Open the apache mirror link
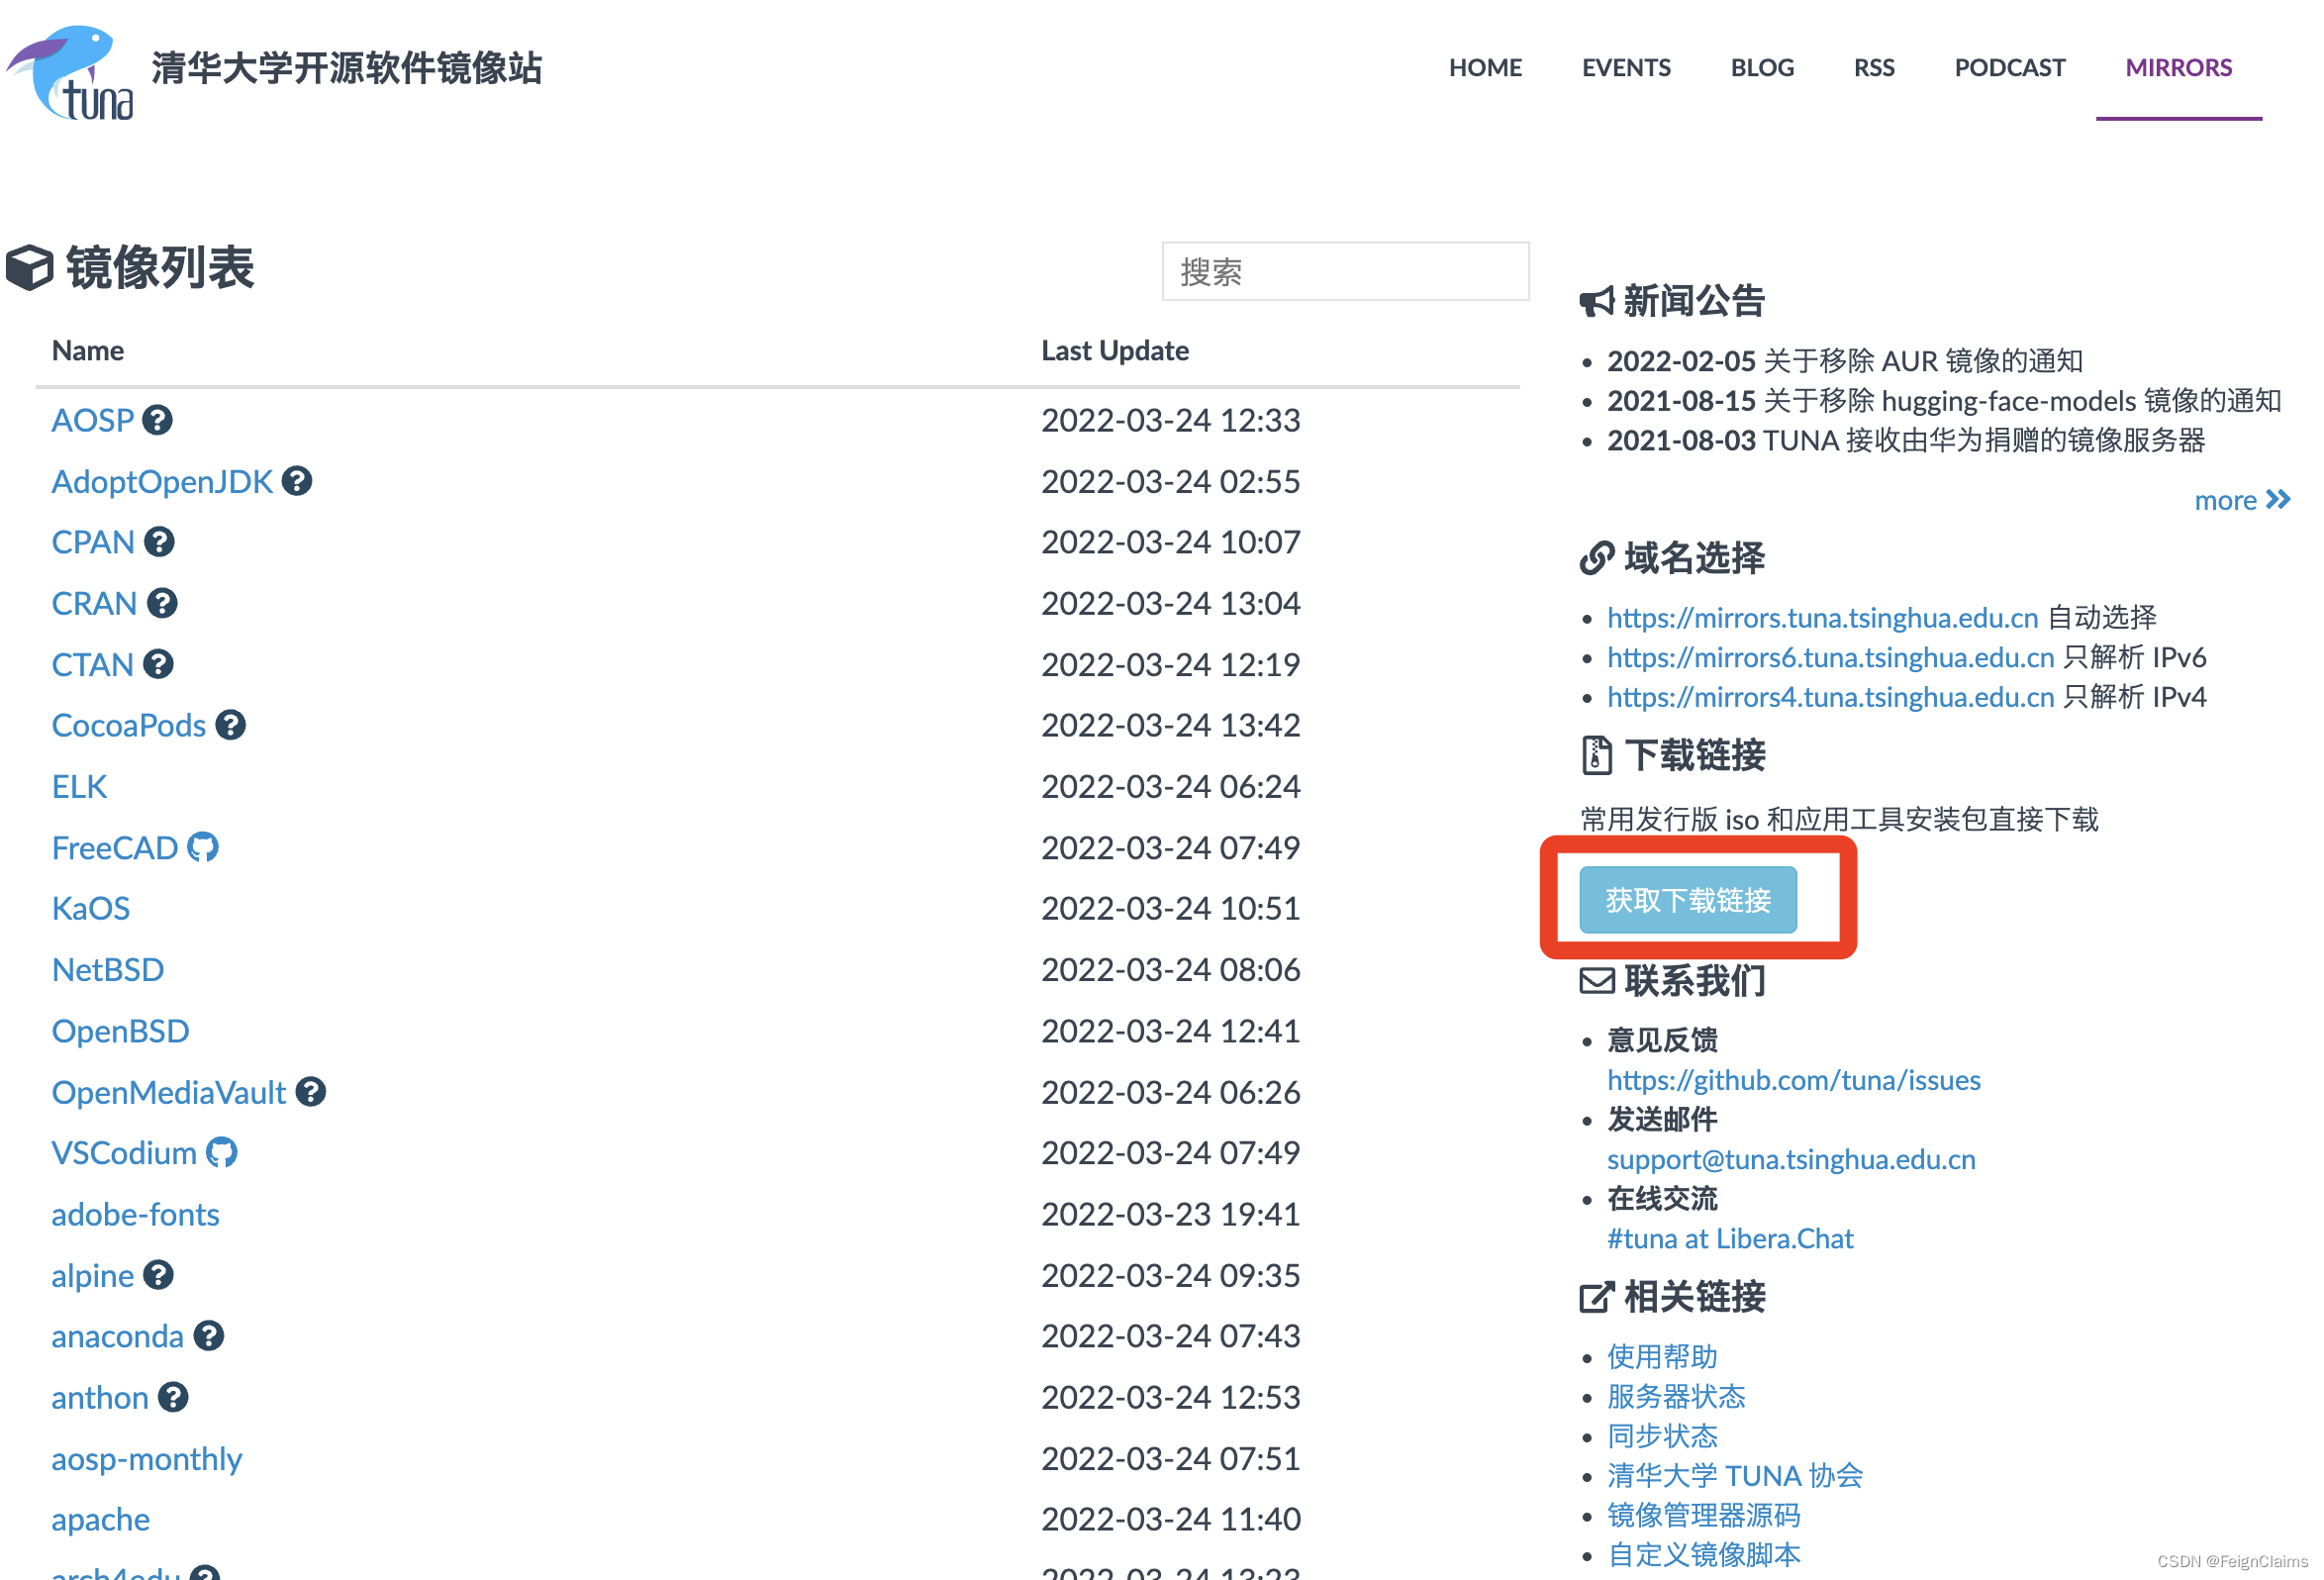 [x=101, y=1520]
